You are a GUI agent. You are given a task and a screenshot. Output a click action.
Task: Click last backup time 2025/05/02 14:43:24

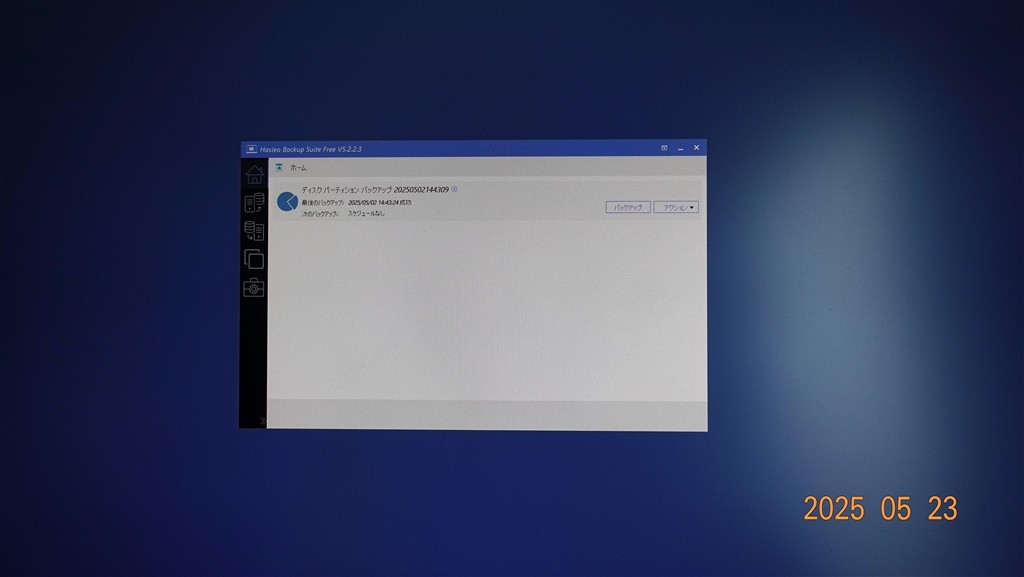click(x=373, y=202)
